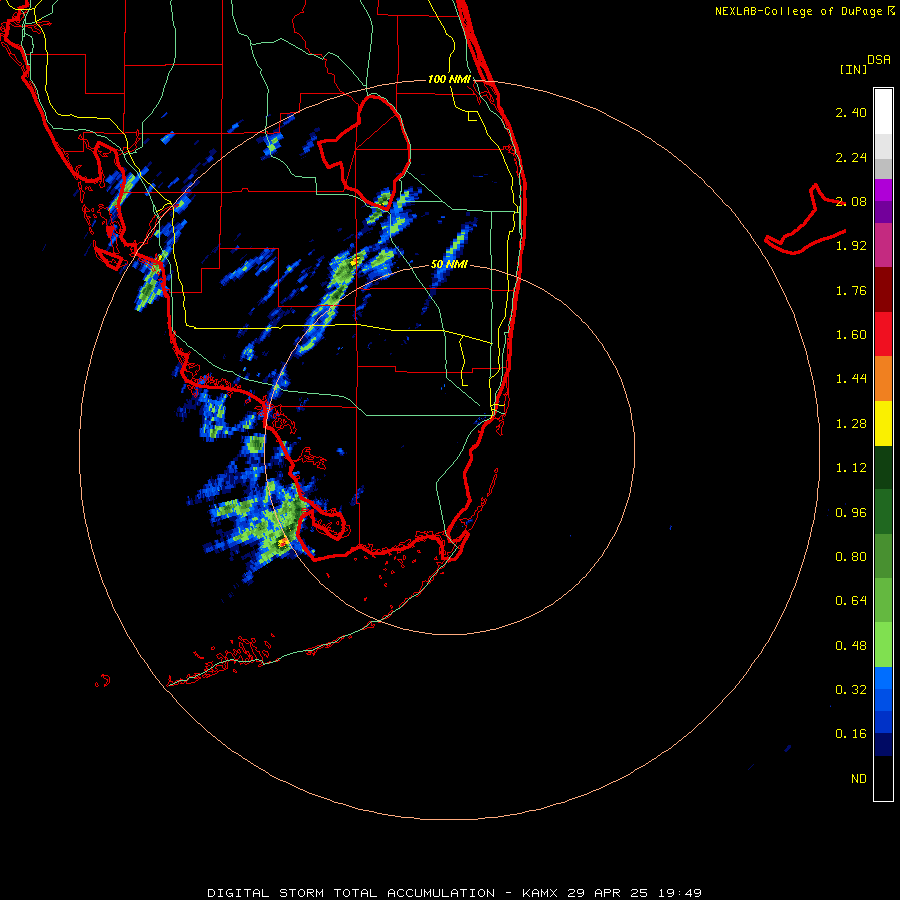Pick the bright red legend swatch
This screenshot has height=900, width=900.
tap(883, 335)
